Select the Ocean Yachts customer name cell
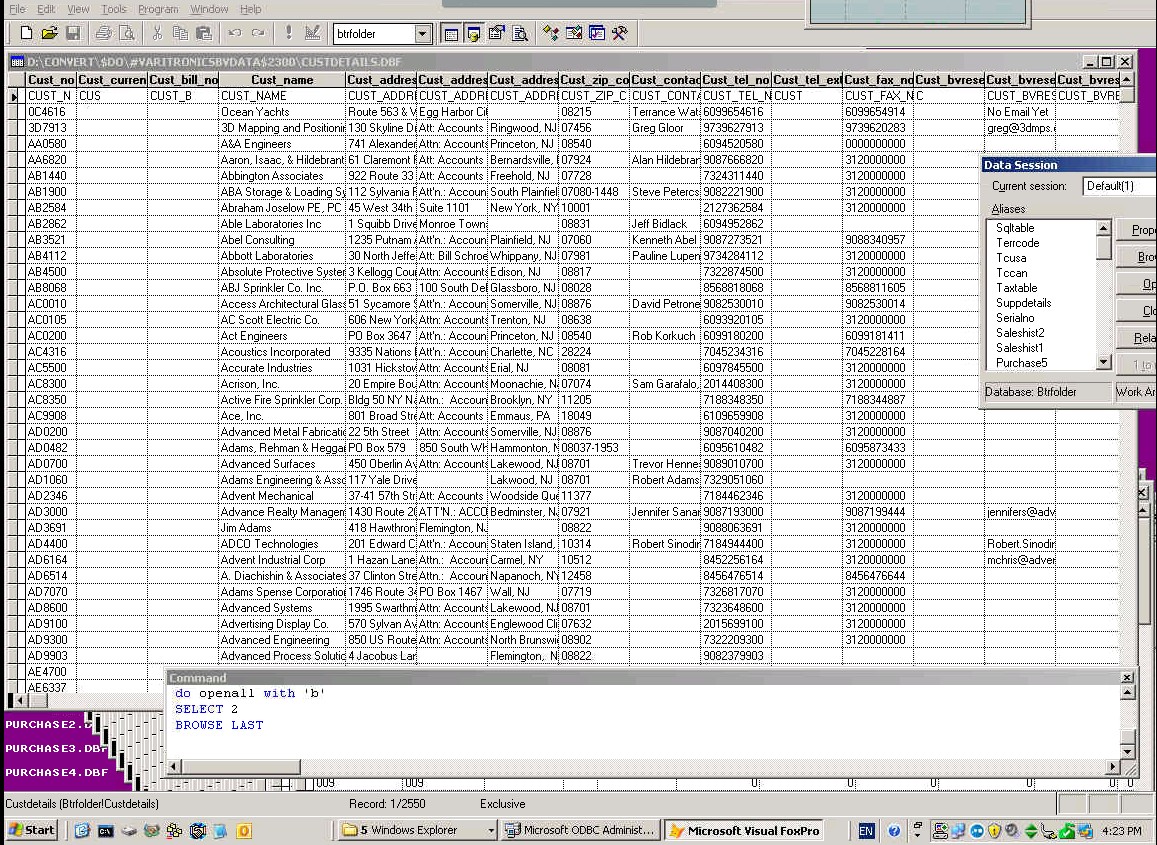Screen dimensions: 1157x845 (x=282, y=112)
